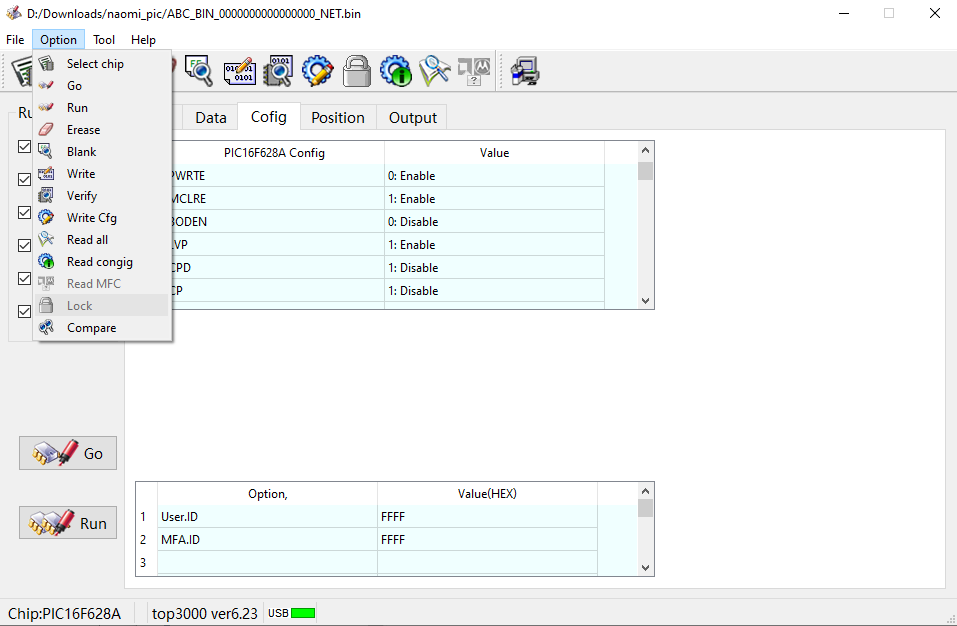957x626 pixels.
Task: Choose the Go entry in the Option menu
Action: tap(101, 85)
